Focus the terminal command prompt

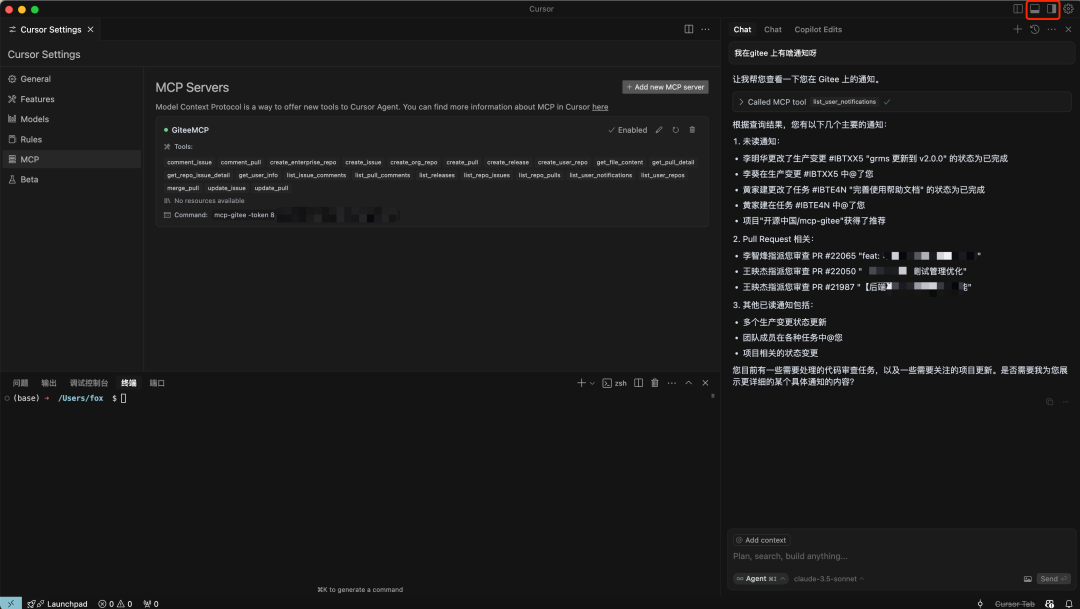point(124,398)
